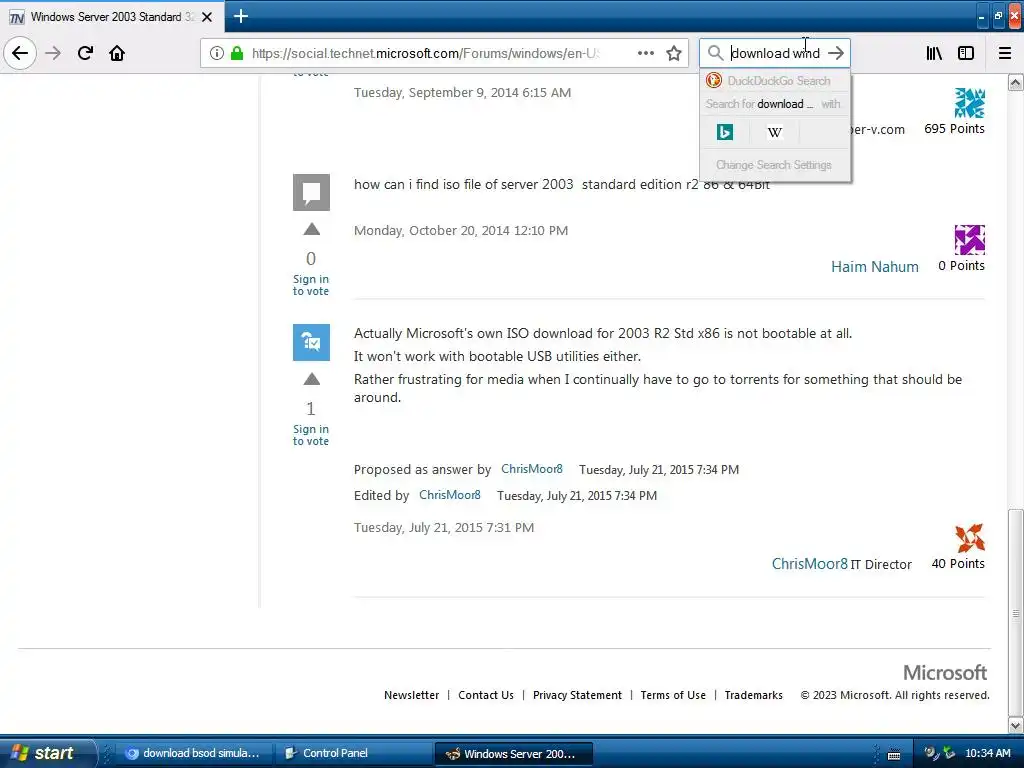The width and height of the screenshot is (1024, 768).
Task: Click the page scrollbar down arrow
Action: [1015, 725]
